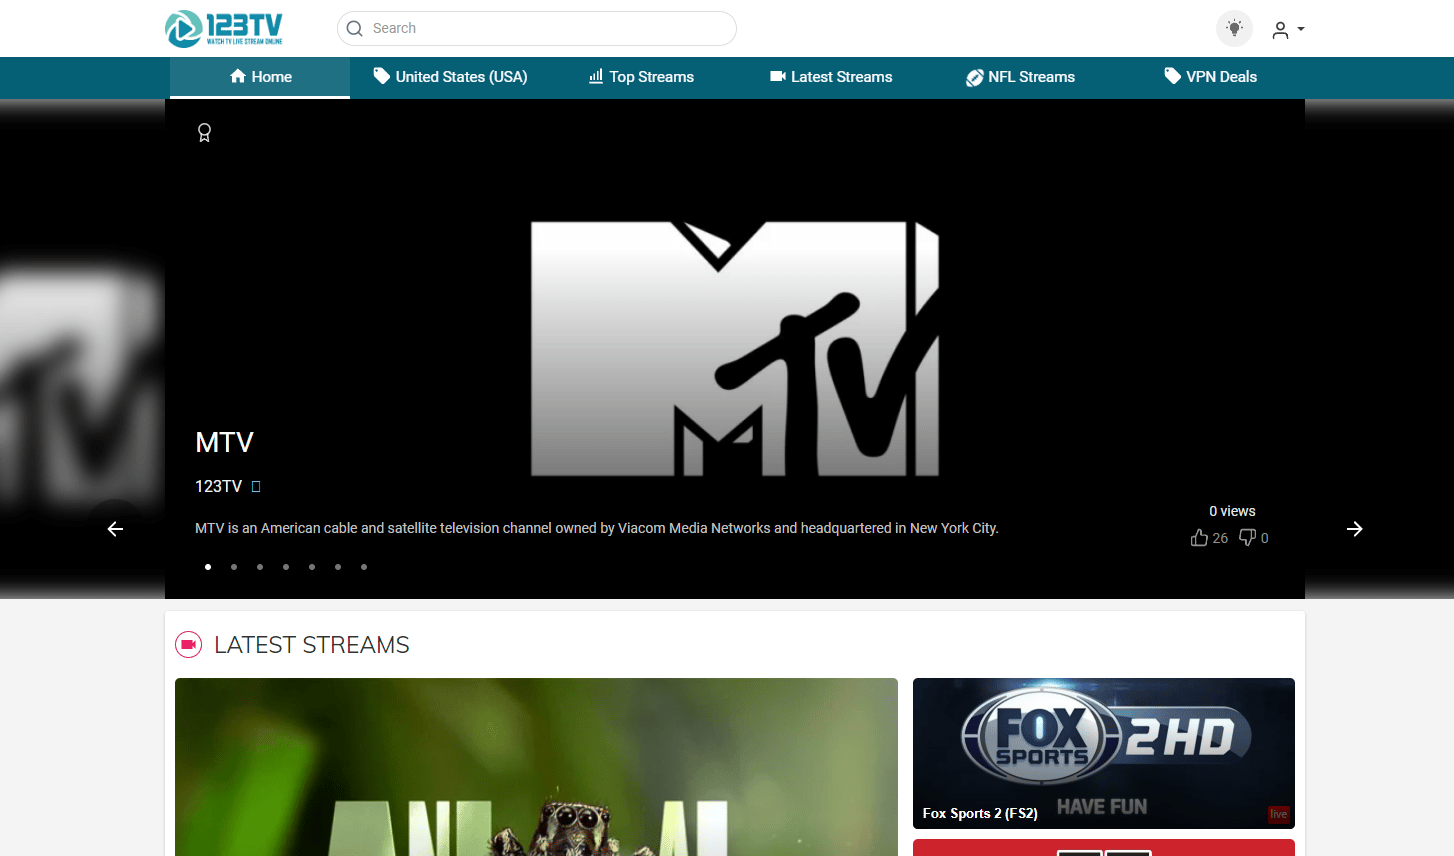Click the thumbs down dislike icon
Screen dimensions: 1454x856
coord(1247,538)
